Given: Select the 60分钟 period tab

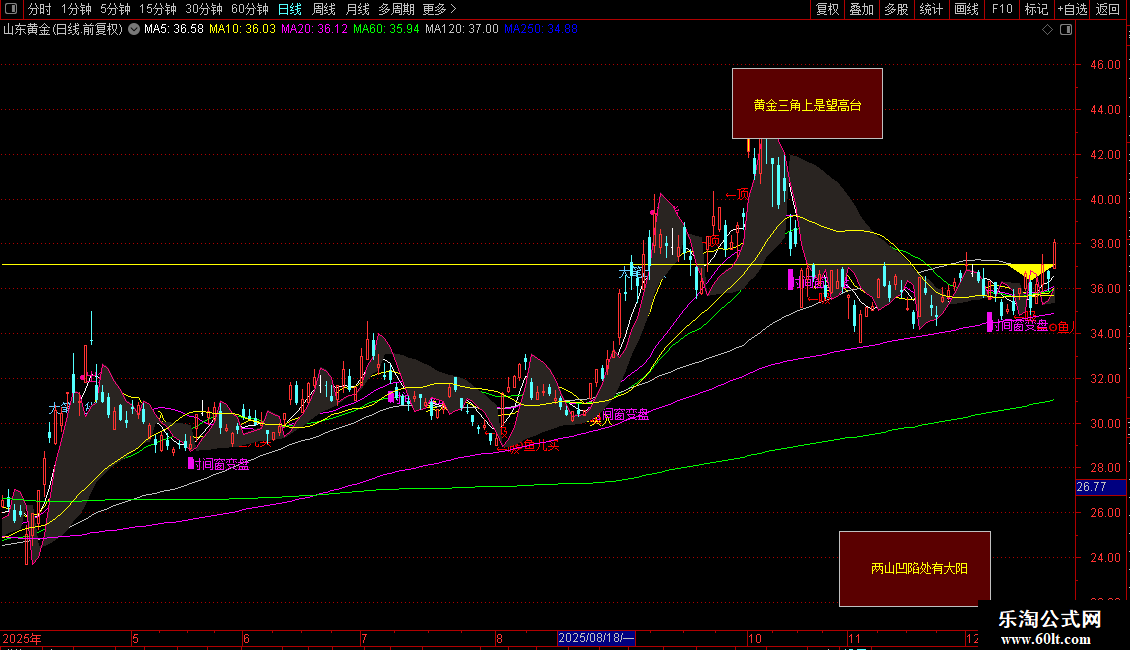Looking at the screenshot, I should coord(250,9).
